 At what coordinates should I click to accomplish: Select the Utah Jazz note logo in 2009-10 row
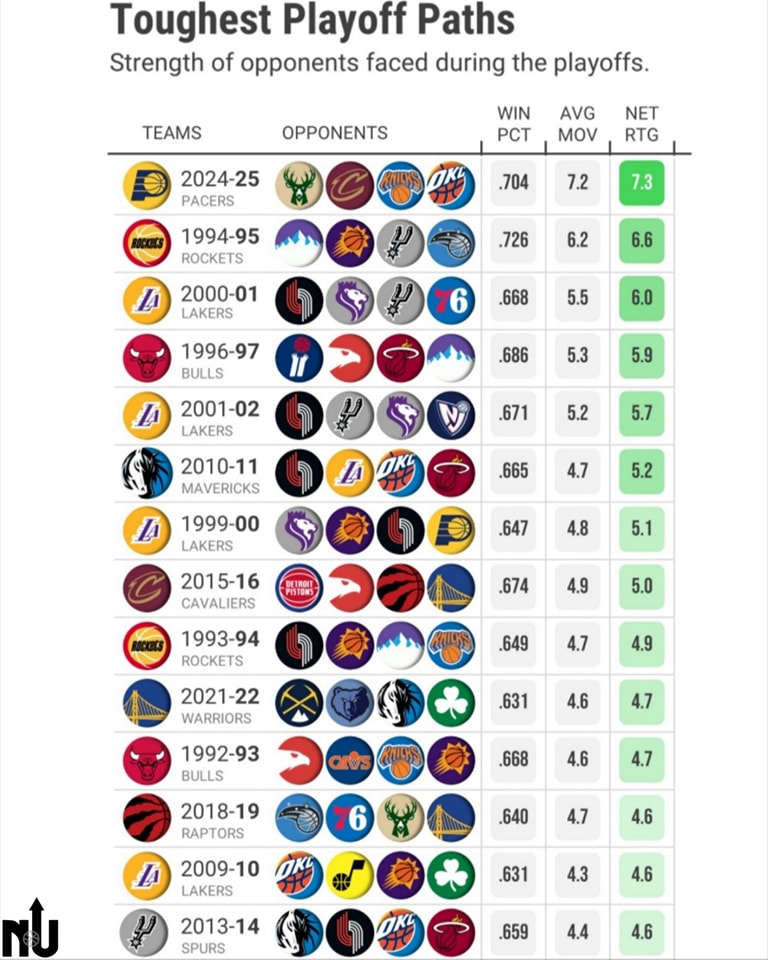[x=350, y=876]
